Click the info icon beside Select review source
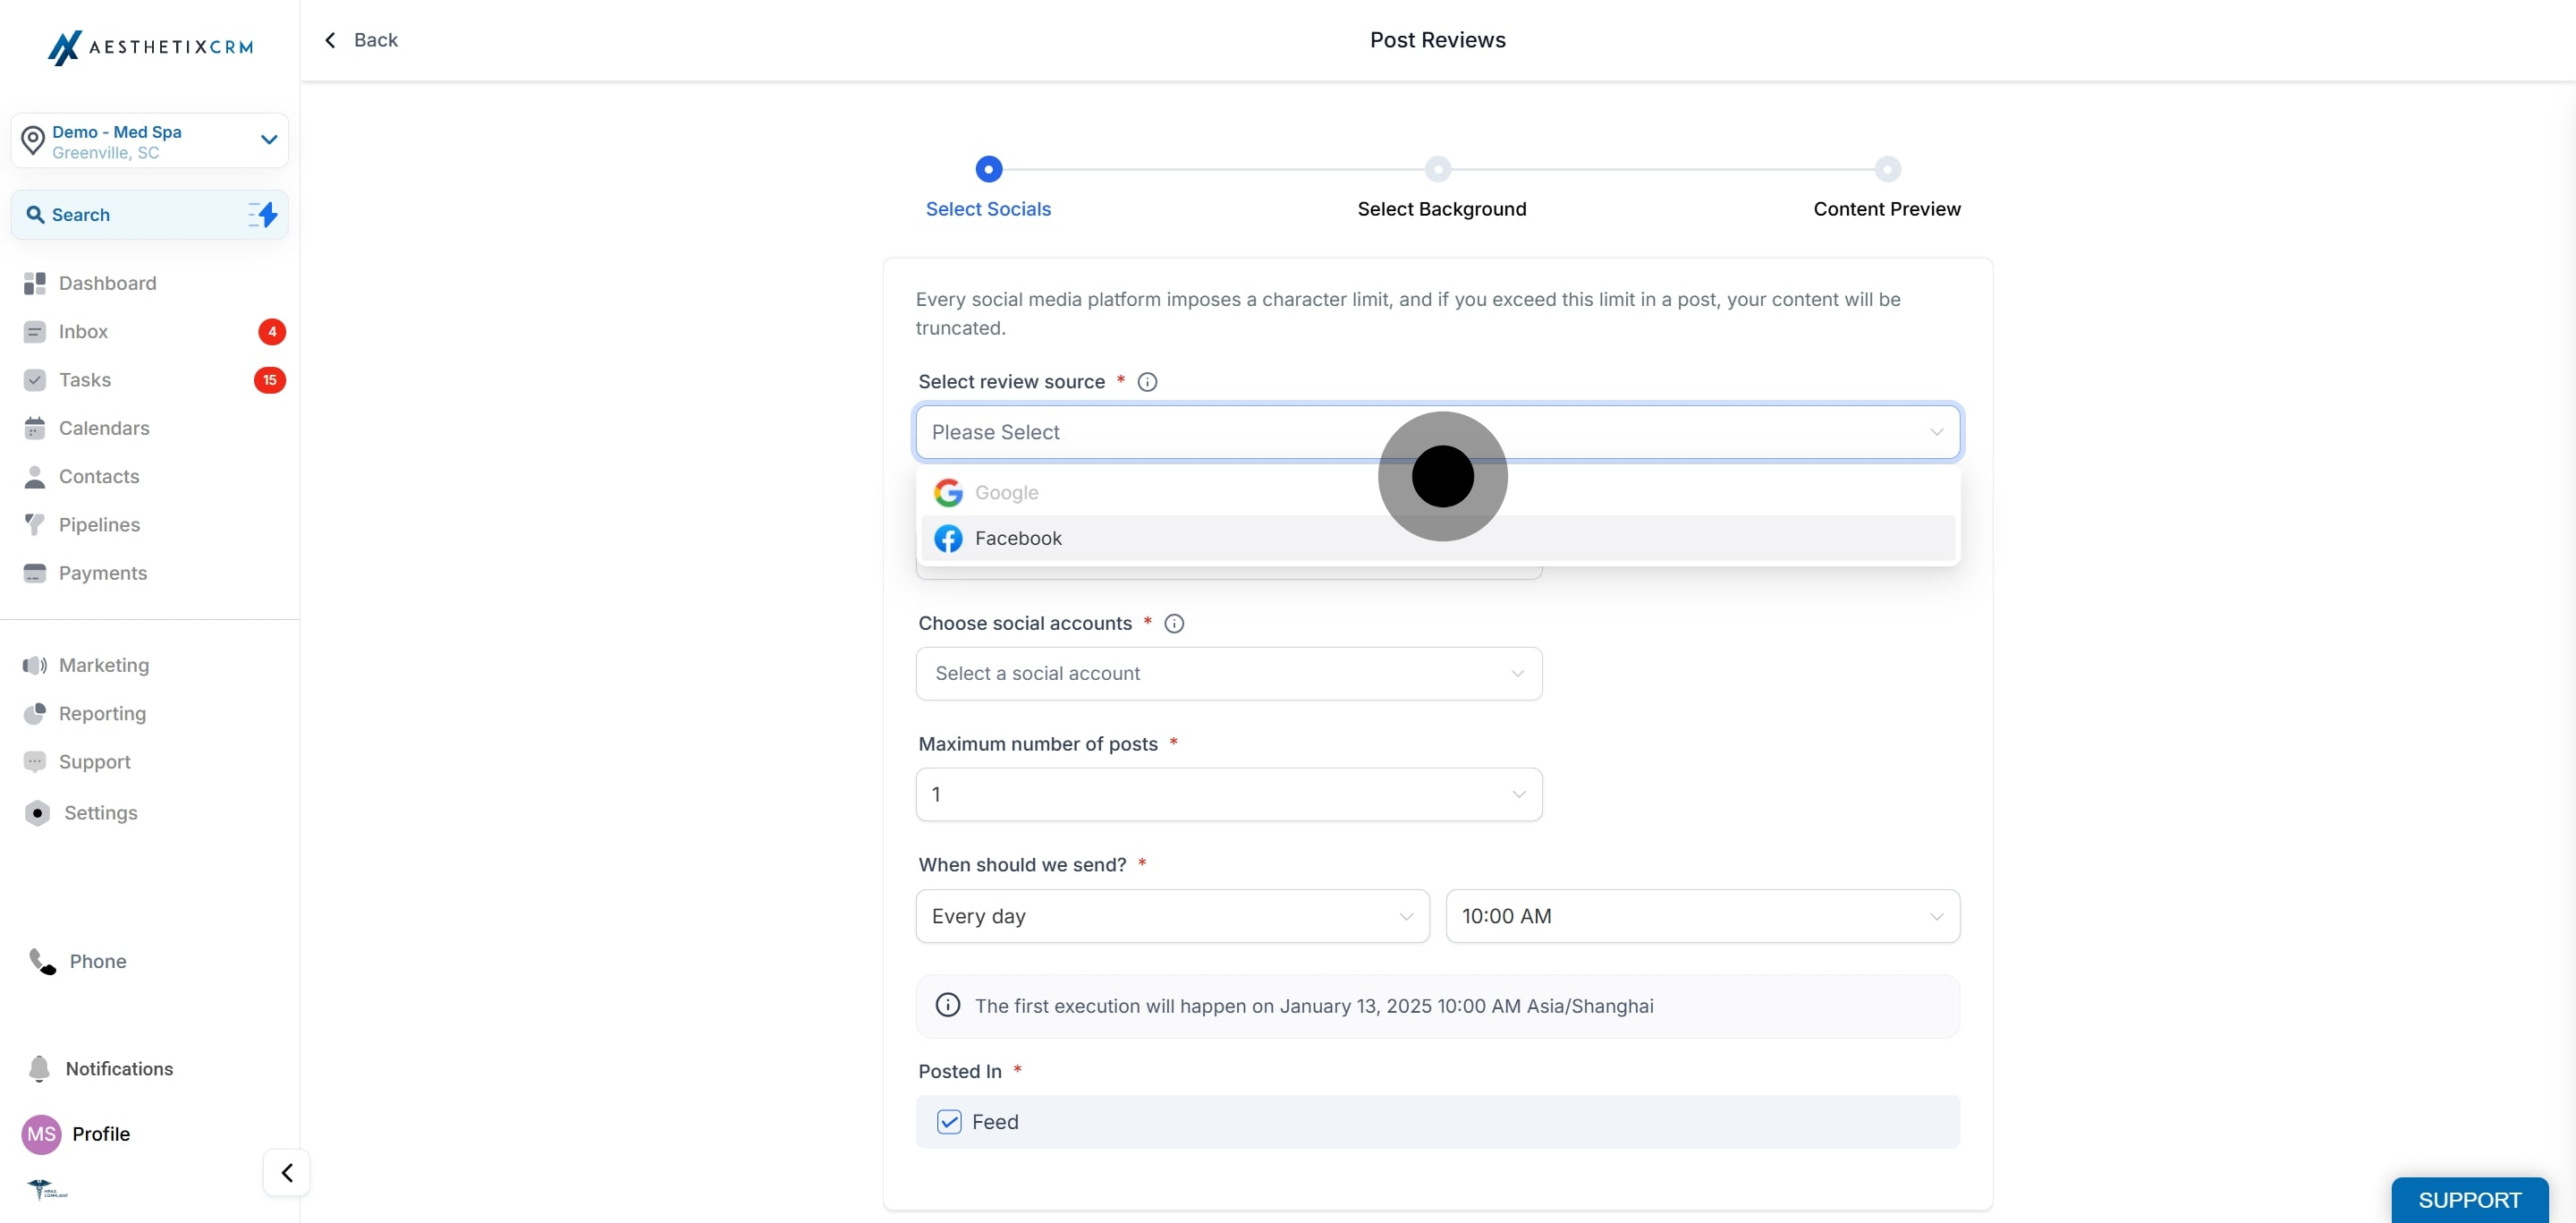 pos(1148,382)
